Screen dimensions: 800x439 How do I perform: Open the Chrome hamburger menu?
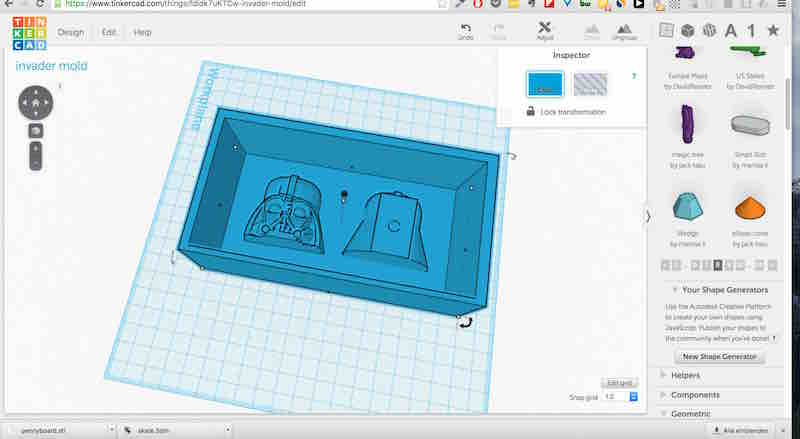(782, 4)
